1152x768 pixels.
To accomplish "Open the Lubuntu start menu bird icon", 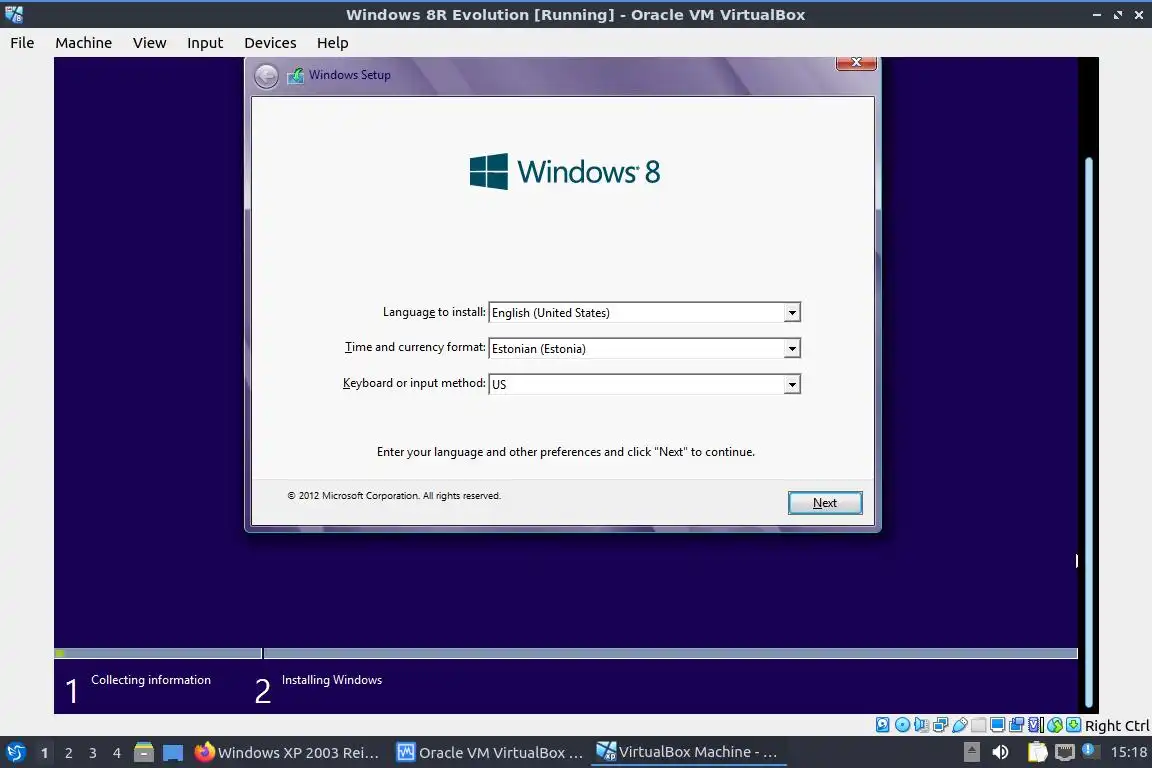I will pyautogui.click(x=15, y=753).
